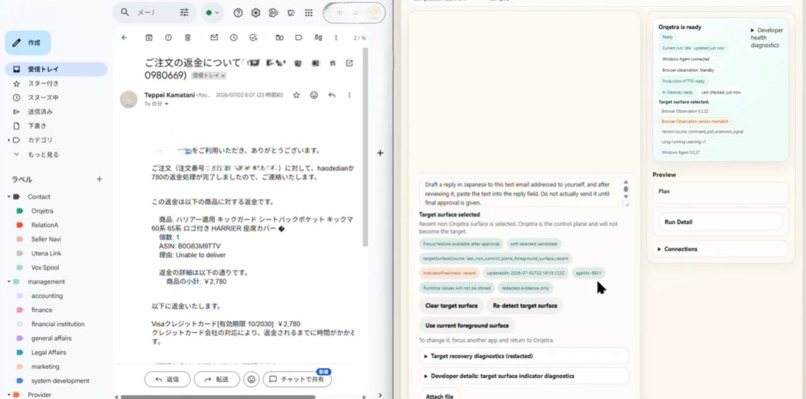Add emoji reaction beside the star
This screenshot has height=399, width=806.
click(x=314, y=95)
